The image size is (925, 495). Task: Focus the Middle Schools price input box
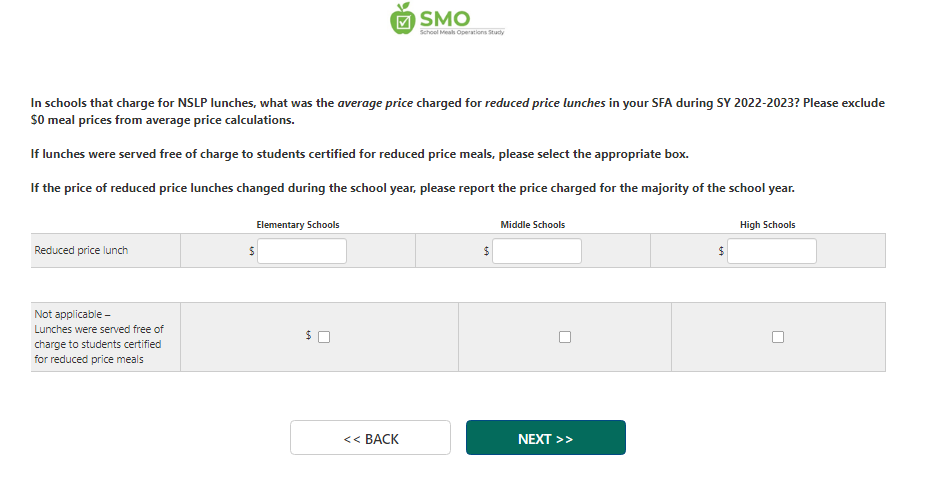pyautogui.click(x=536, y=251)
